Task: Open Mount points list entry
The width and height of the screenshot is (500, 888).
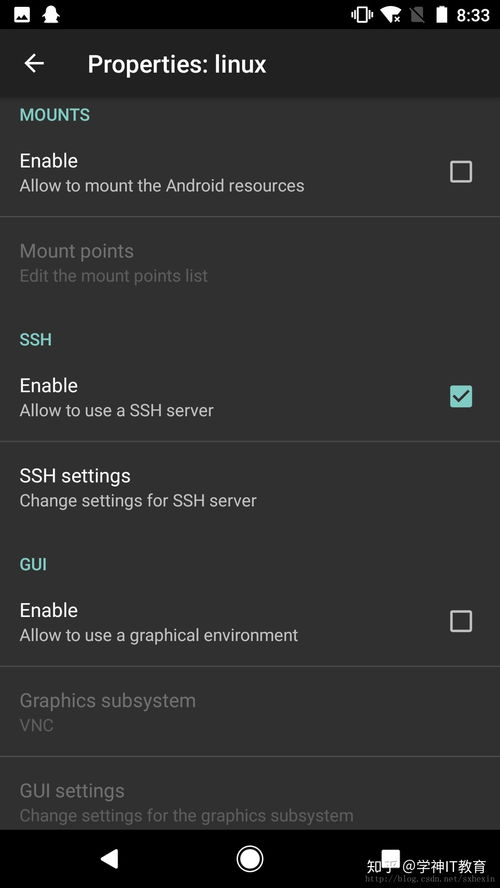Action: point(250,262)
